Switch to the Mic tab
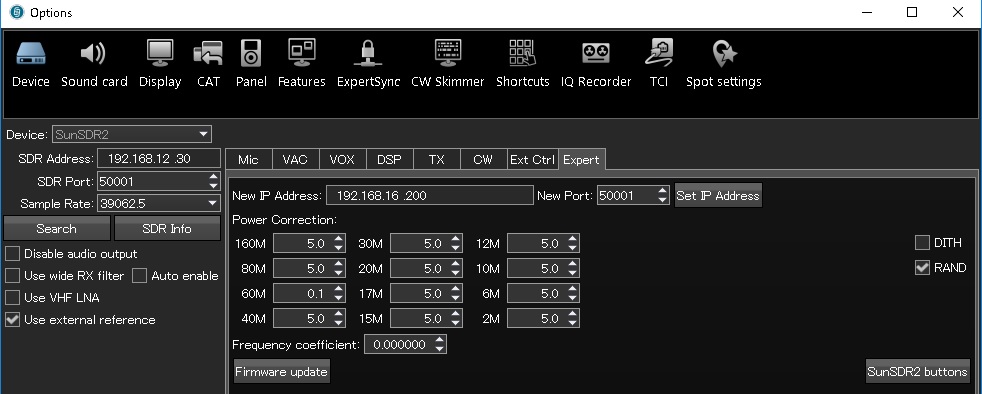 [x=249, y=160]
